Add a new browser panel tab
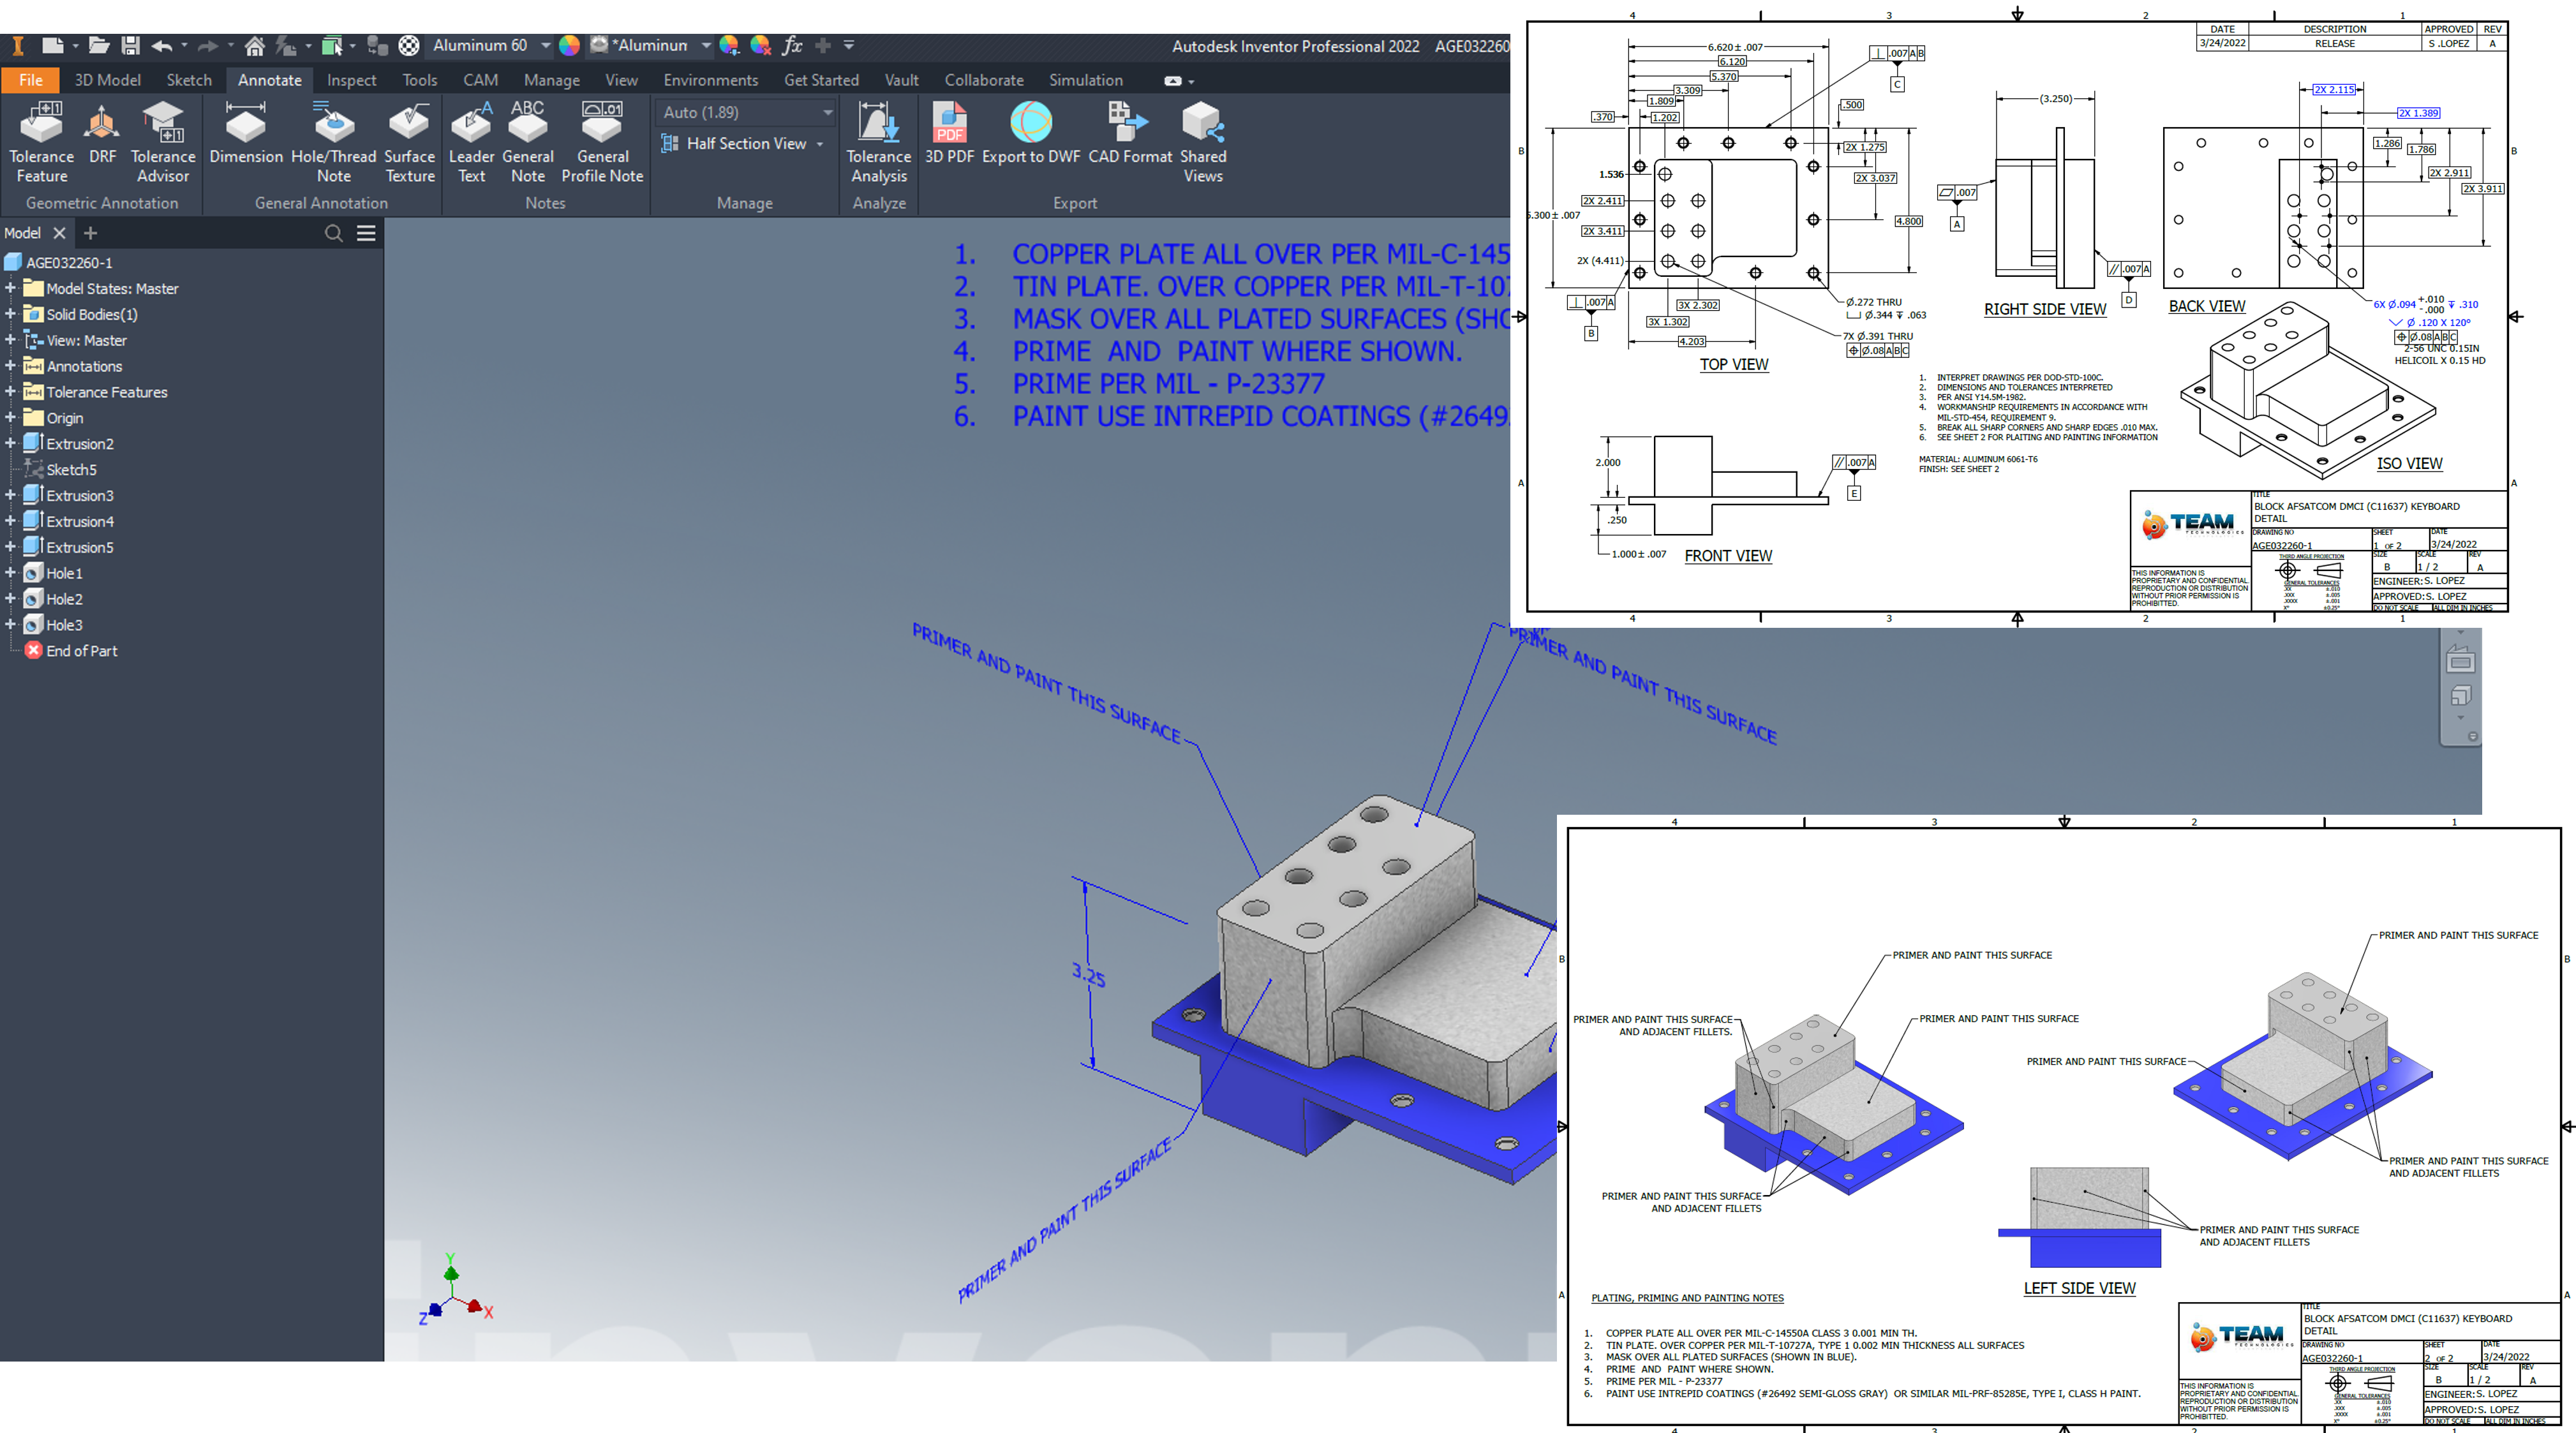 90,233
